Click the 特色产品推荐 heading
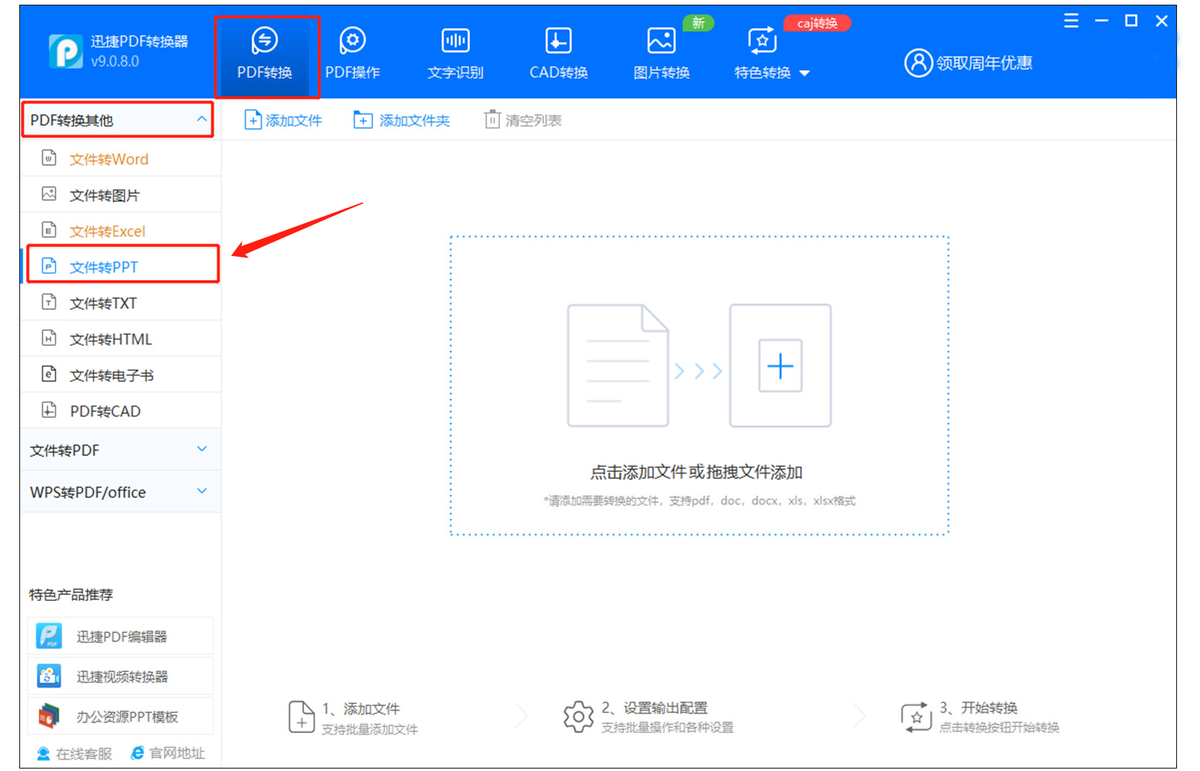Image resolution: width=1200 pixels, height=771 pixels. click(x=71, y=595)
